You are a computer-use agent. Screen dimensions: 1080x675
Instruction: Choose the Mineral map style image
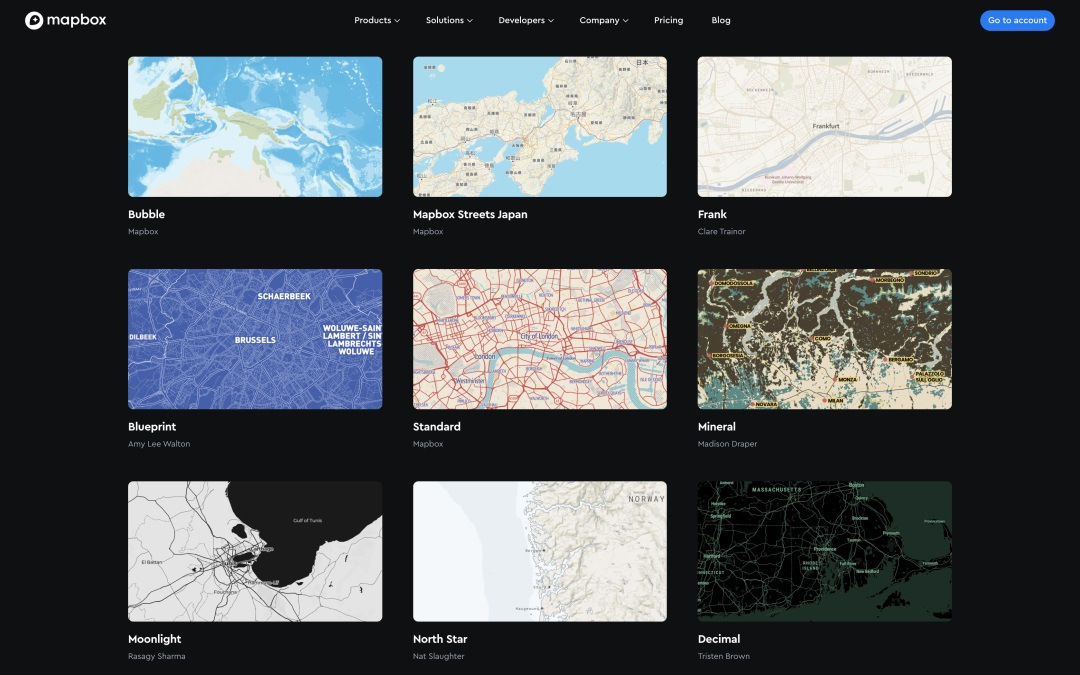[824, 339]
